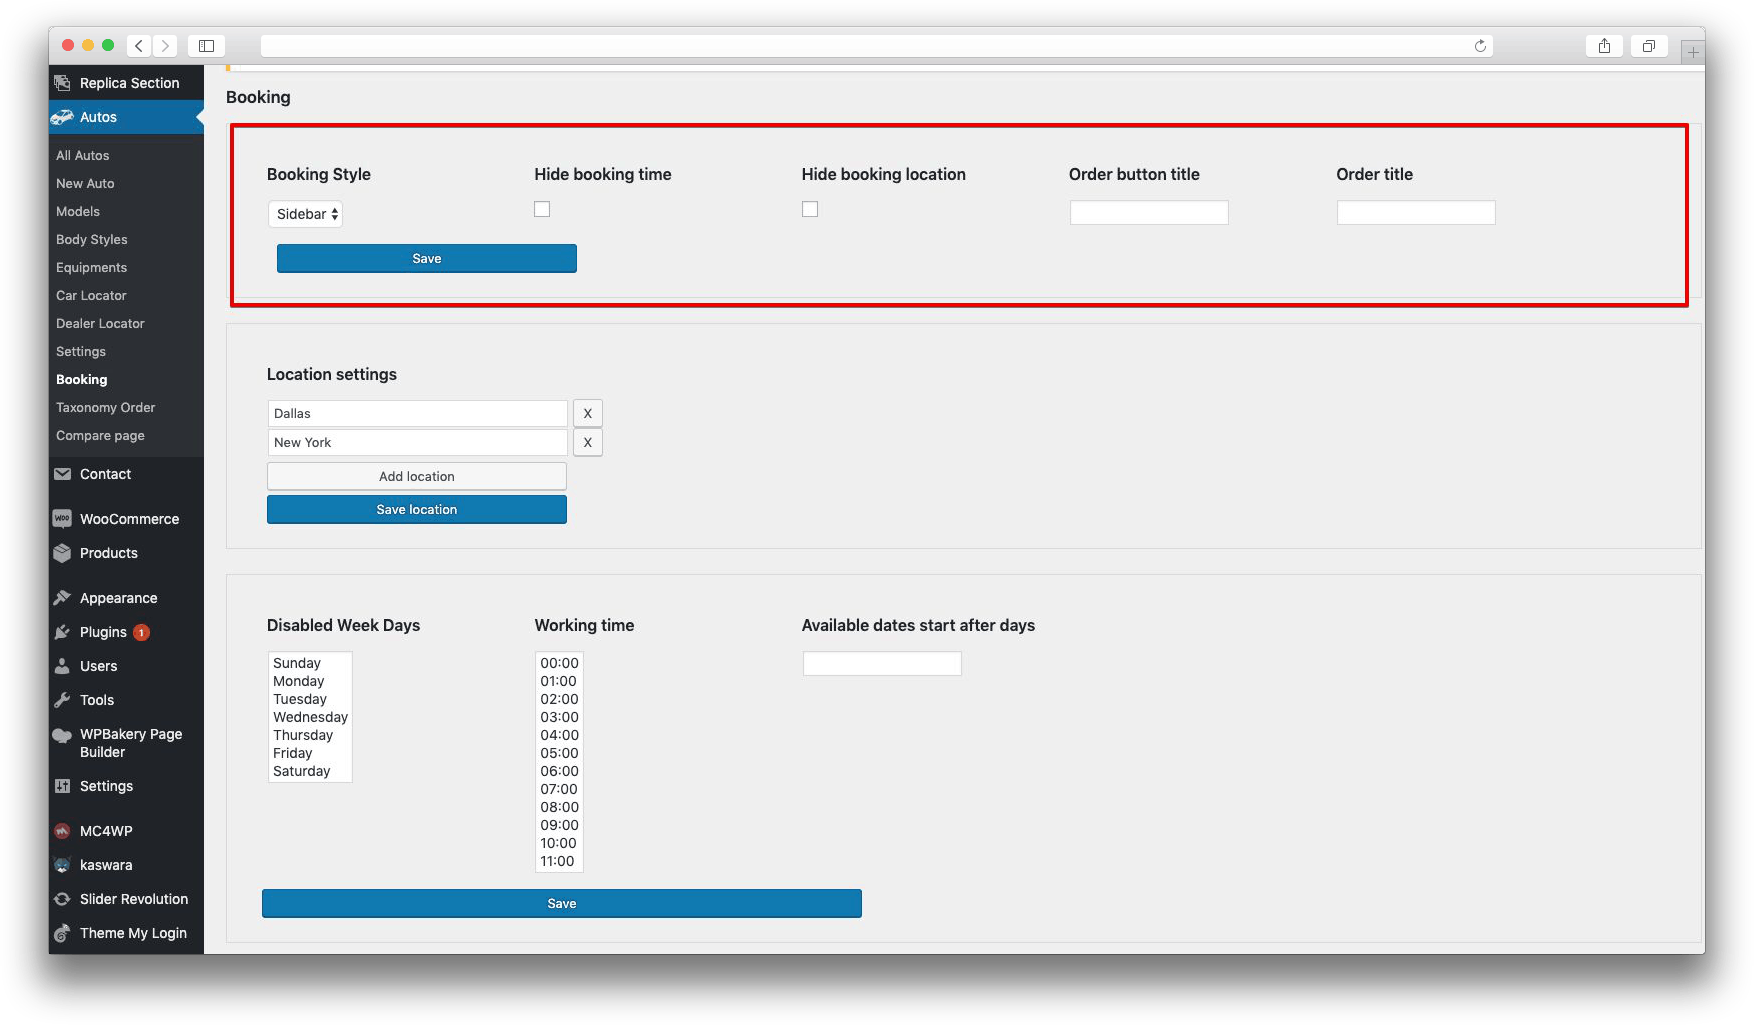The height and width of the screenshot is (1025, 1754).
Task: Click the browser address bar
Action: tap(877, 46)
